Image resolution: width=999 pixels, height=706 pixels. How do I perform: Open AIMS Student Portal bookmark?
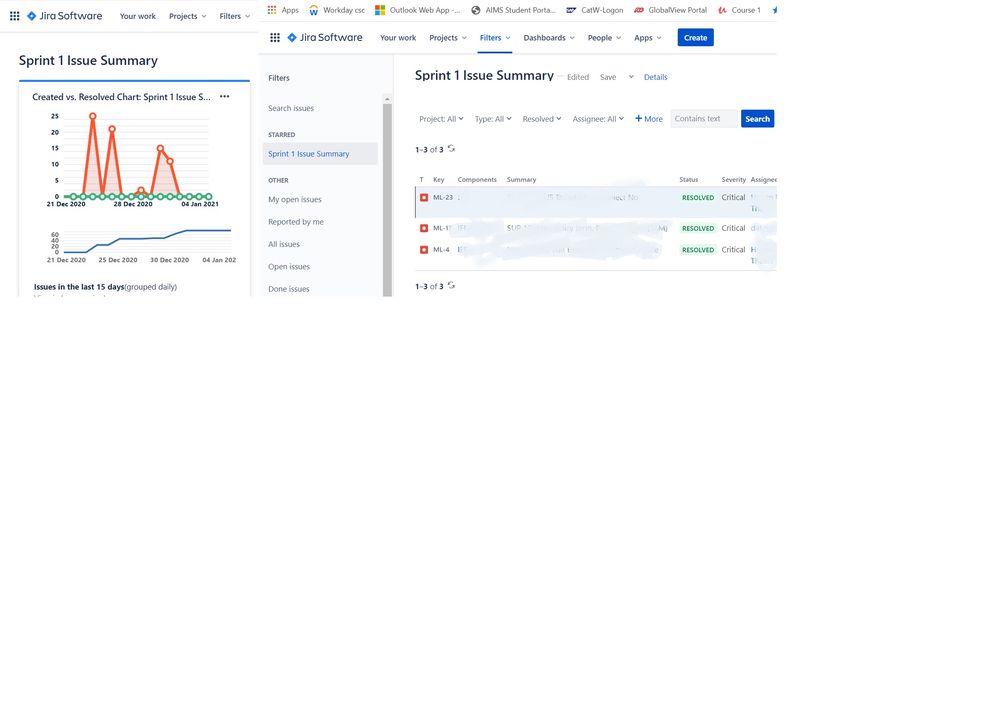[x=513, y=10]
